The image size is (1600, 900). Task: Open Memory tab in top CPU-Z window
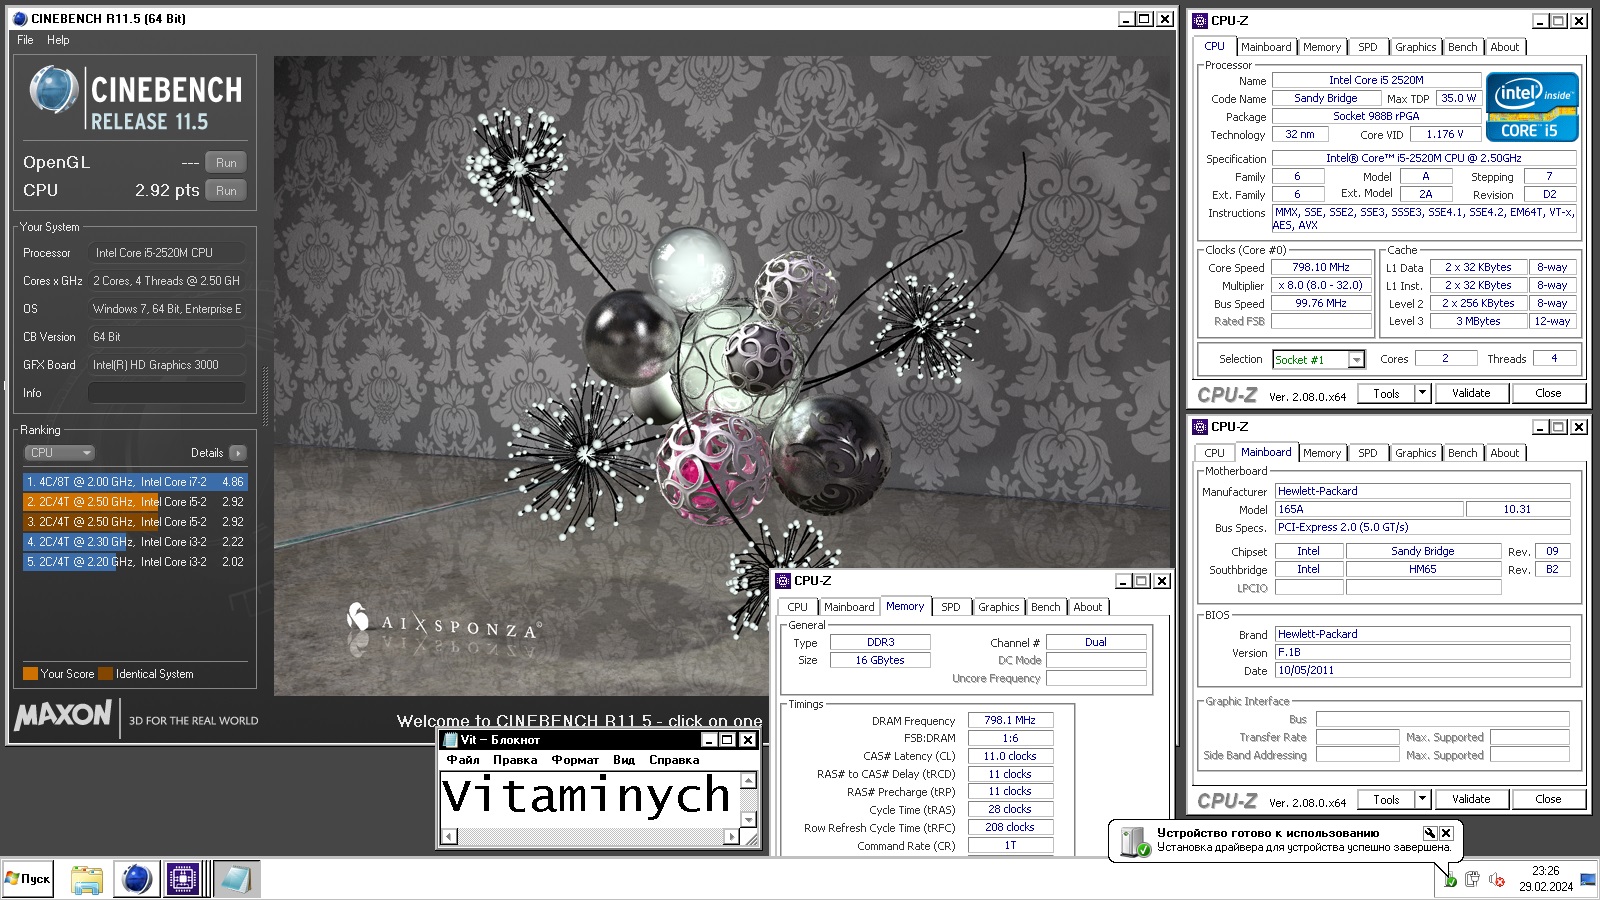point(1322,47)
